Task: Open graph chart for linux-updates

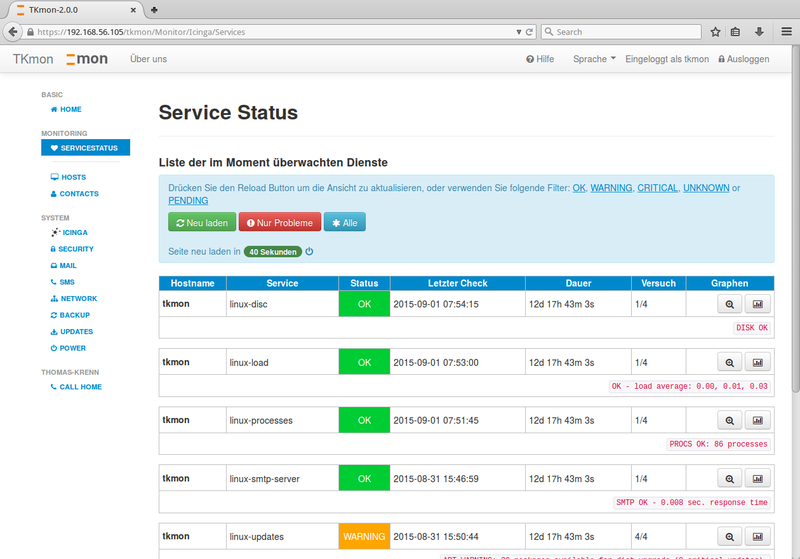Action: click(758, 537)
